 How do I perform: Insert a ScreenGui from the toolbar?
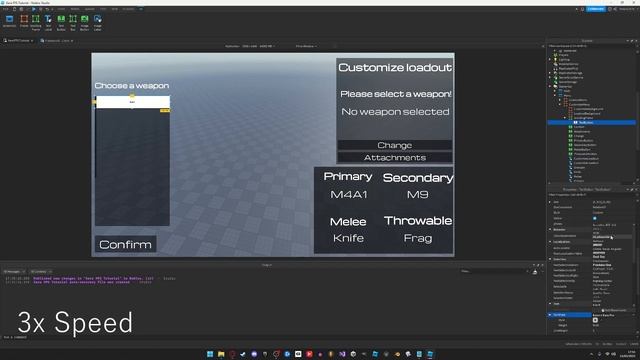point(9,22)
